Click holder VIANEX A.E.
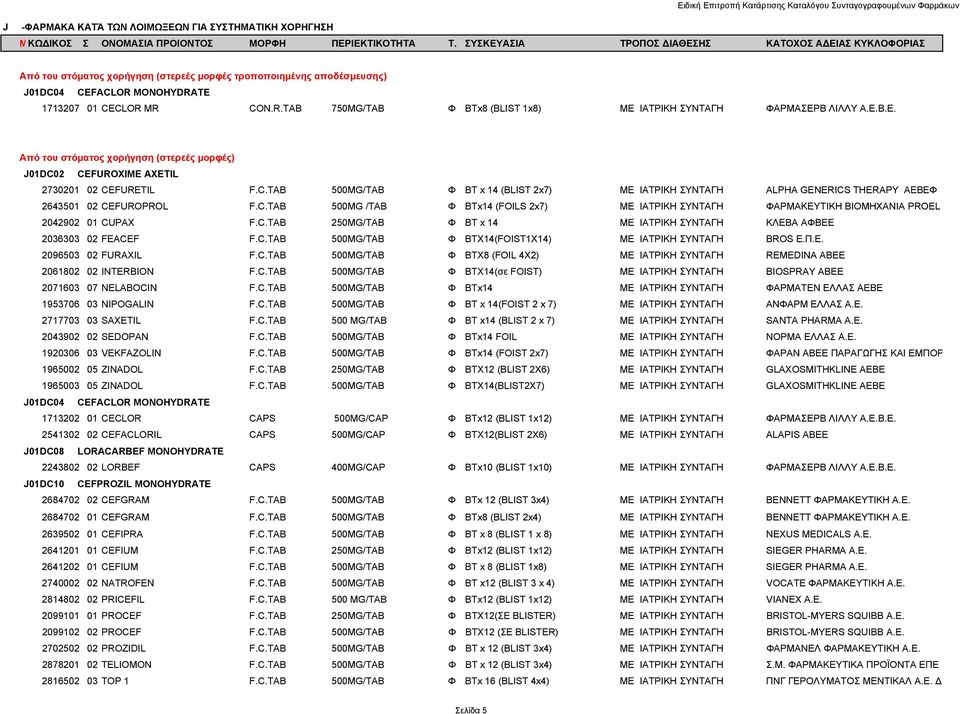 click(x=793, y=599)
